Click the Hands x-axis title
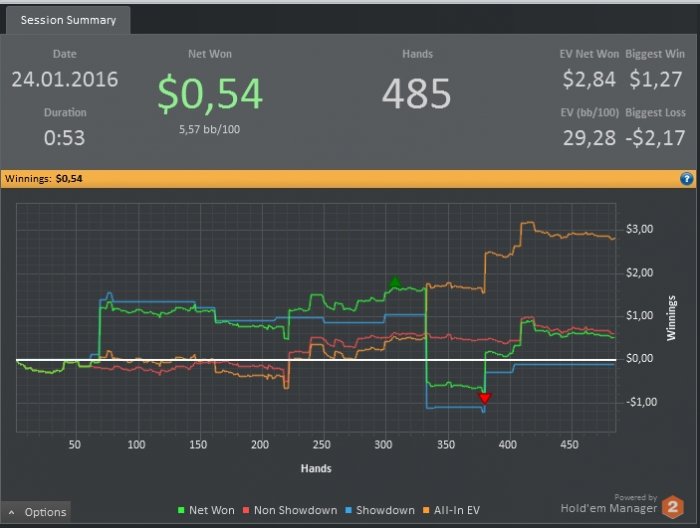Image resolution: width=700 pixels, height=528 pixels. (316, 468)
